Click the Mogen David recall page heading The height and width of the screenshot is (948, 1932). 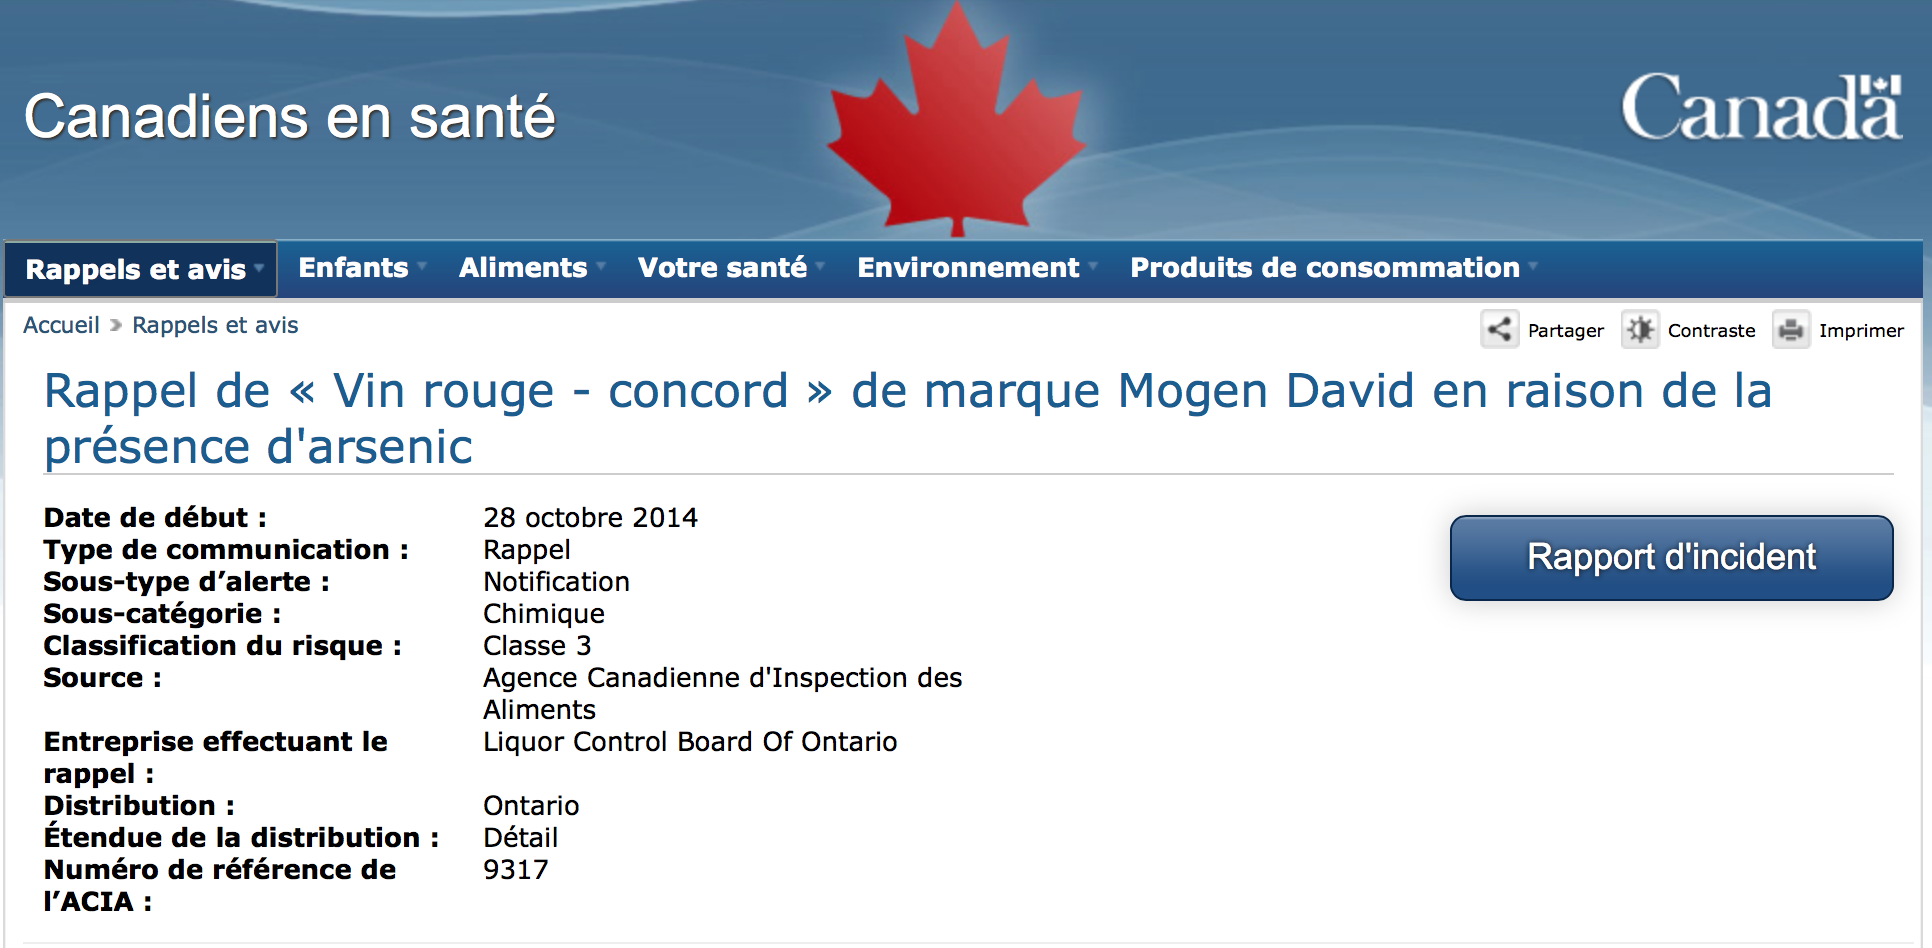[907, 418]
